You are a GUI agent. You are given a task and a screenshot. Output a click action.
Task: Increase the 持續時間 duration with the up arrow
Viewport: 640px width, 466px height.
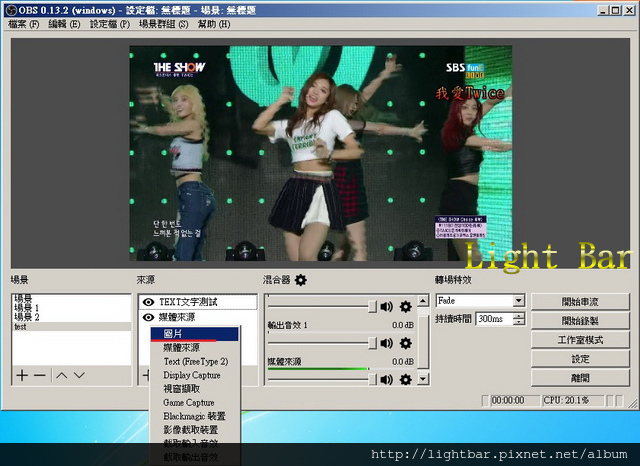[x=519, y=315]
